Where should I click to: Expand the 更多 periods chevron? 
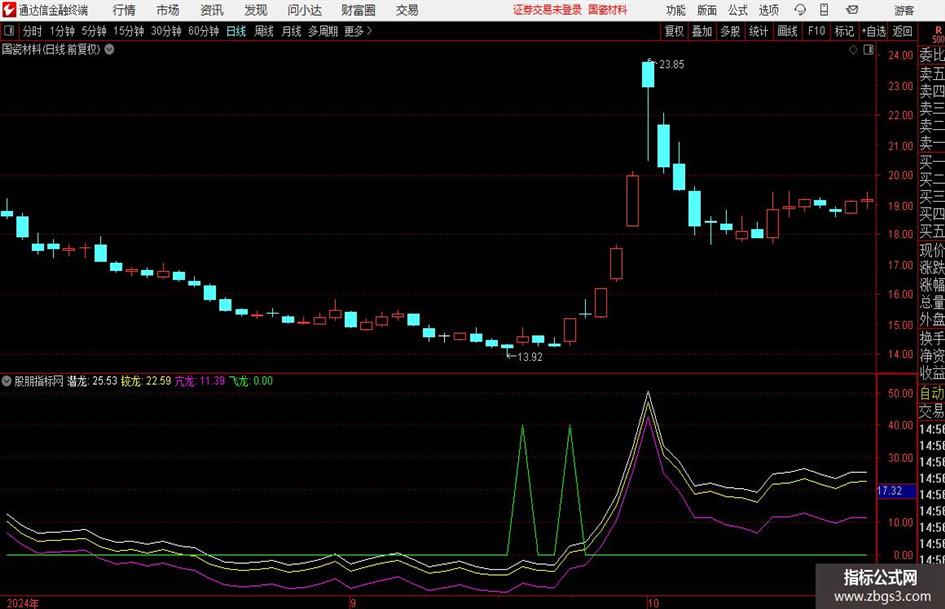pos(369,31)
